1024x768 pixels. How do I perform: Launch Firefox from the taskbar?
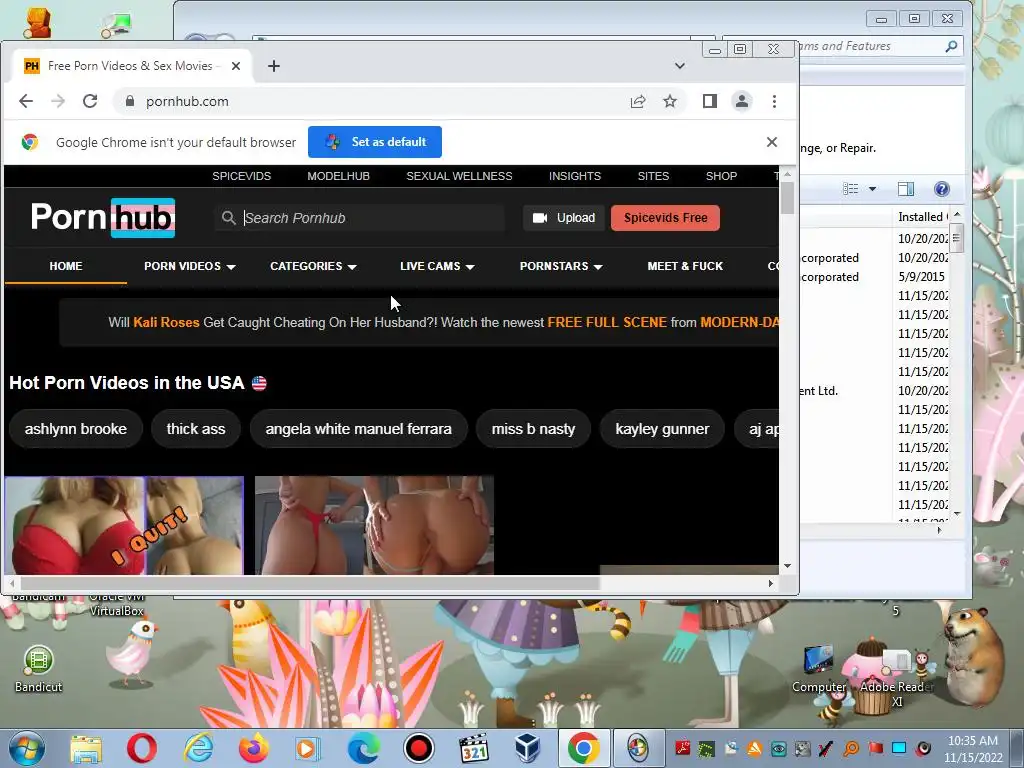253,749
